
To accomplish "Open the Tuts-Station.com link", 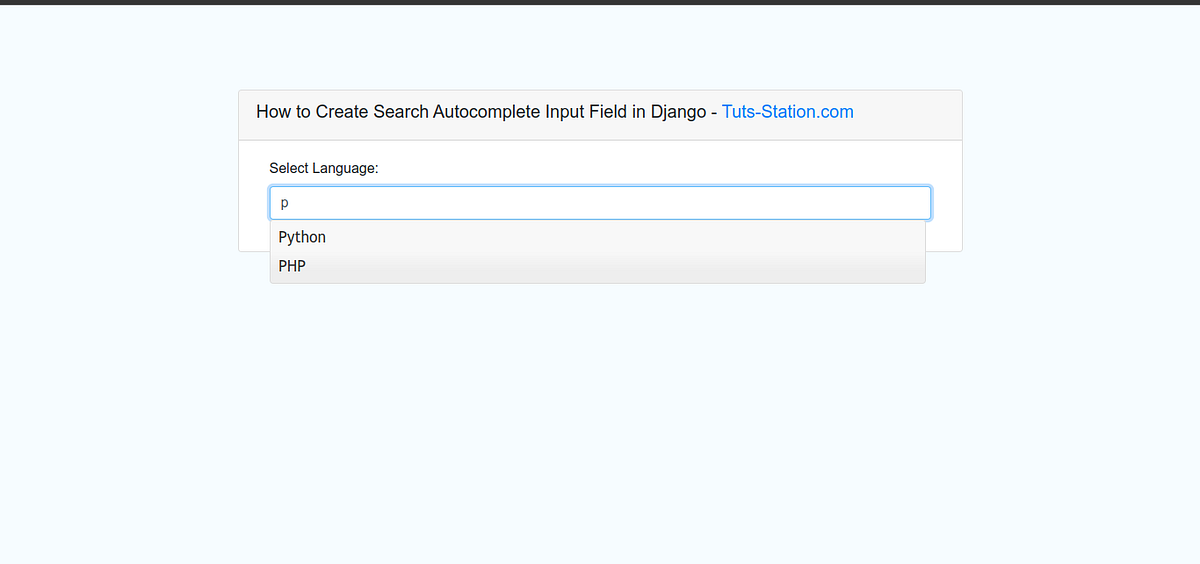I will pyautogui.click(x=787, y=112).
